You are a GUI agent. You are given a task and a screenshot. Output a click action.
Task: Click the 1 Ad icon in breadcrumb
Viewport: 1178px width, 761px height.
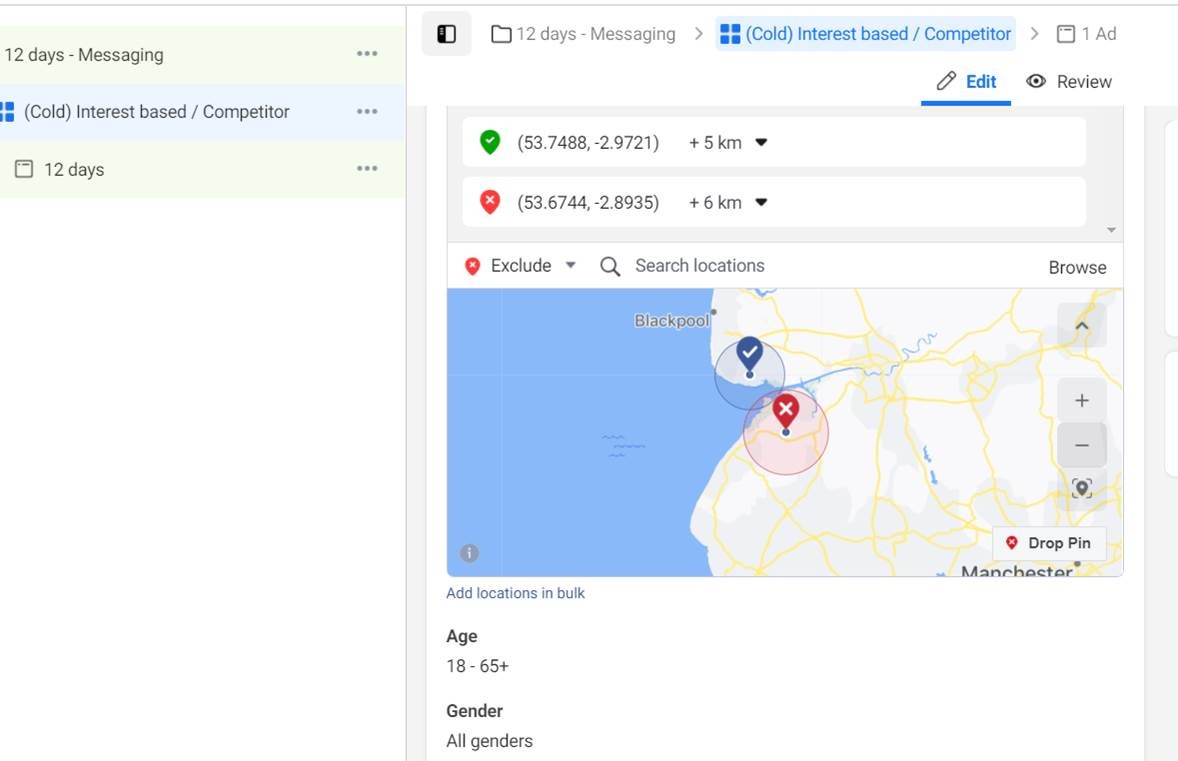tap(1065, 34)
